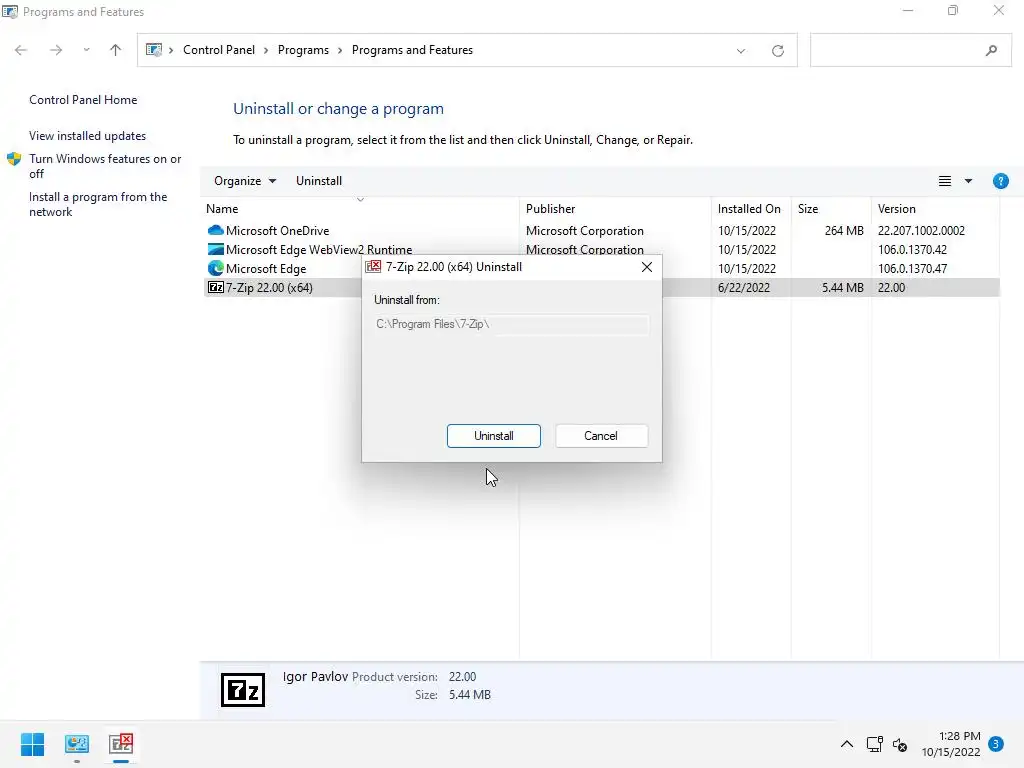Viewport: 1024px width, 768px height.
Task: Click the Microsoft Edge logo icon
Action: [x=216, y=268]
